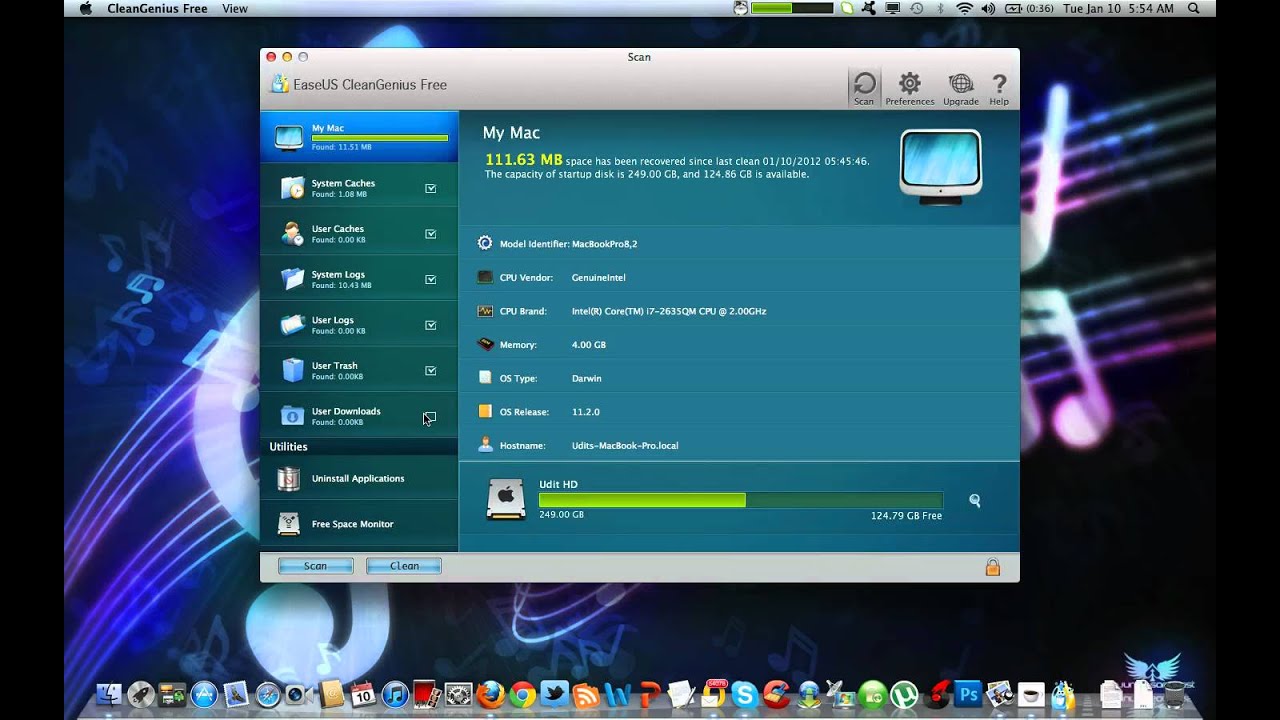Image resolution: width=1280 pixels, height=720 pixels.
Task: Click the orange lock icon
Action: pyautogui.click(x=993, y=567)
